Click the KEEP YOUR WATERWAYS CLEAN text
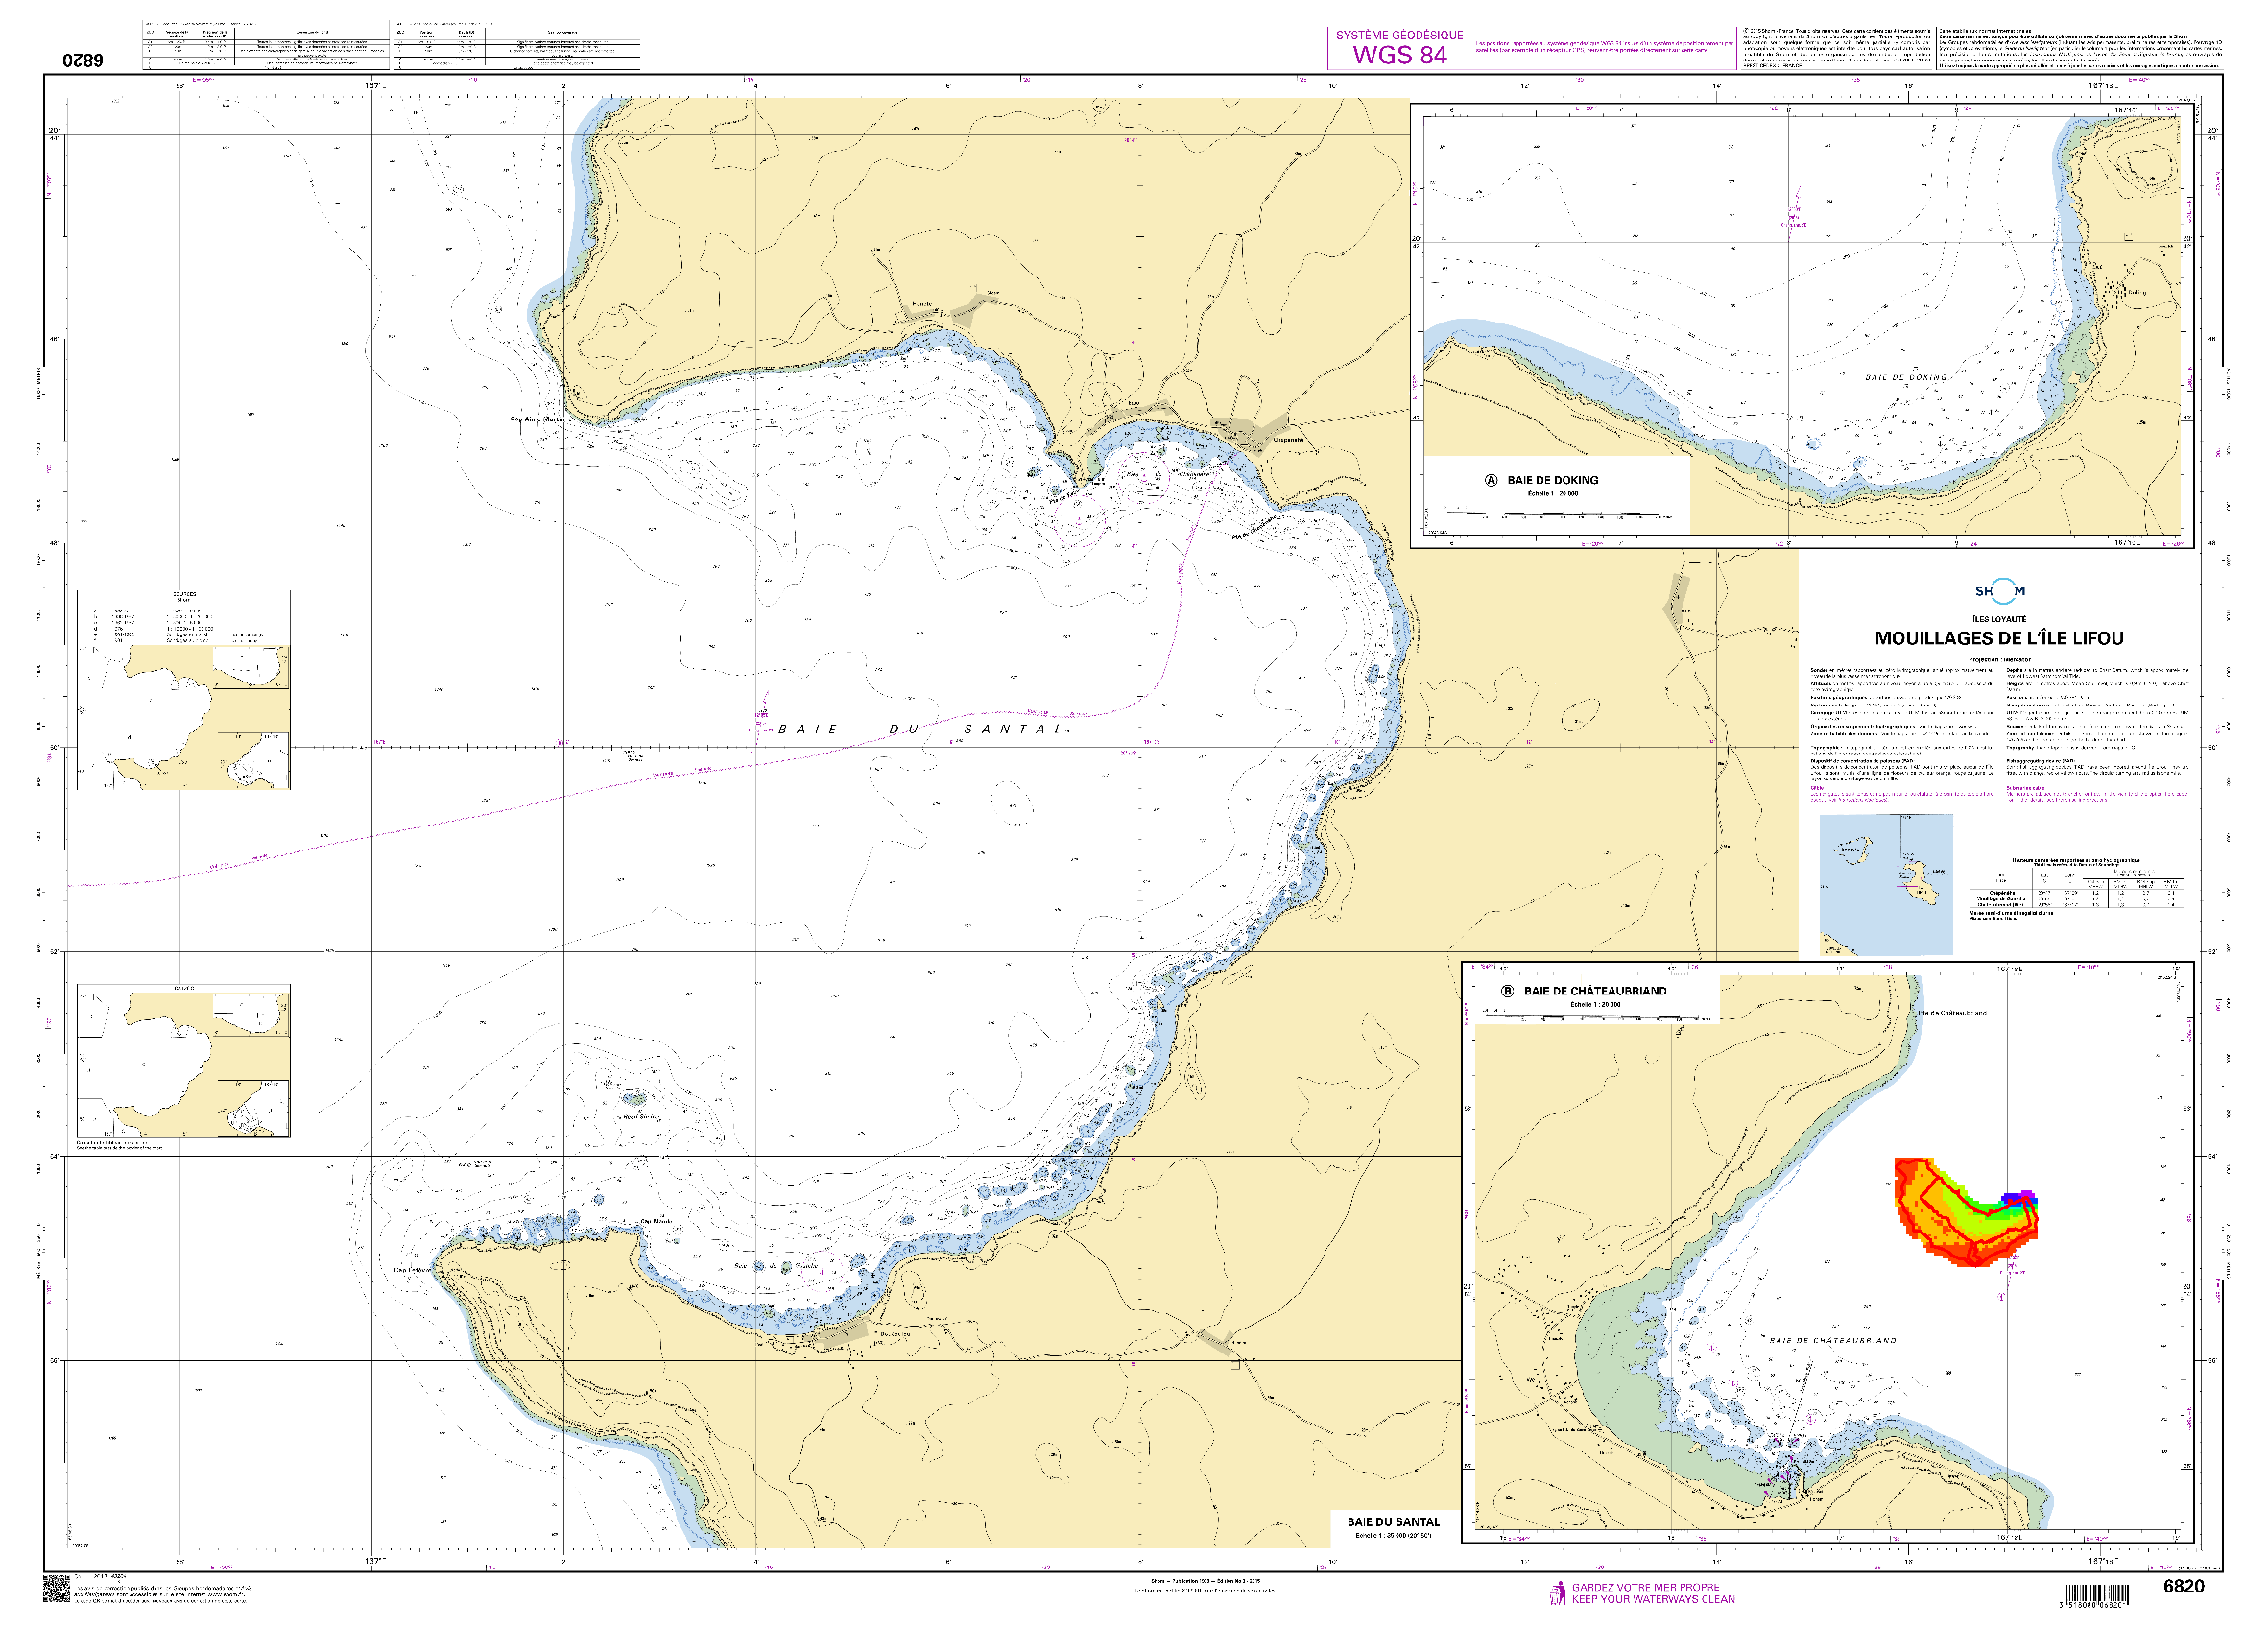The width and height of the screenshot is (2268, 1628). tap(1652, 1599)
